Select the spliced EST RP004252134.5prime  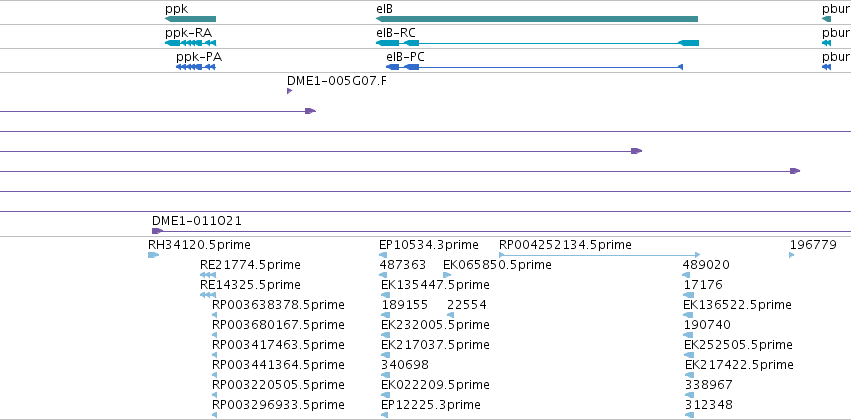point(600,255)
